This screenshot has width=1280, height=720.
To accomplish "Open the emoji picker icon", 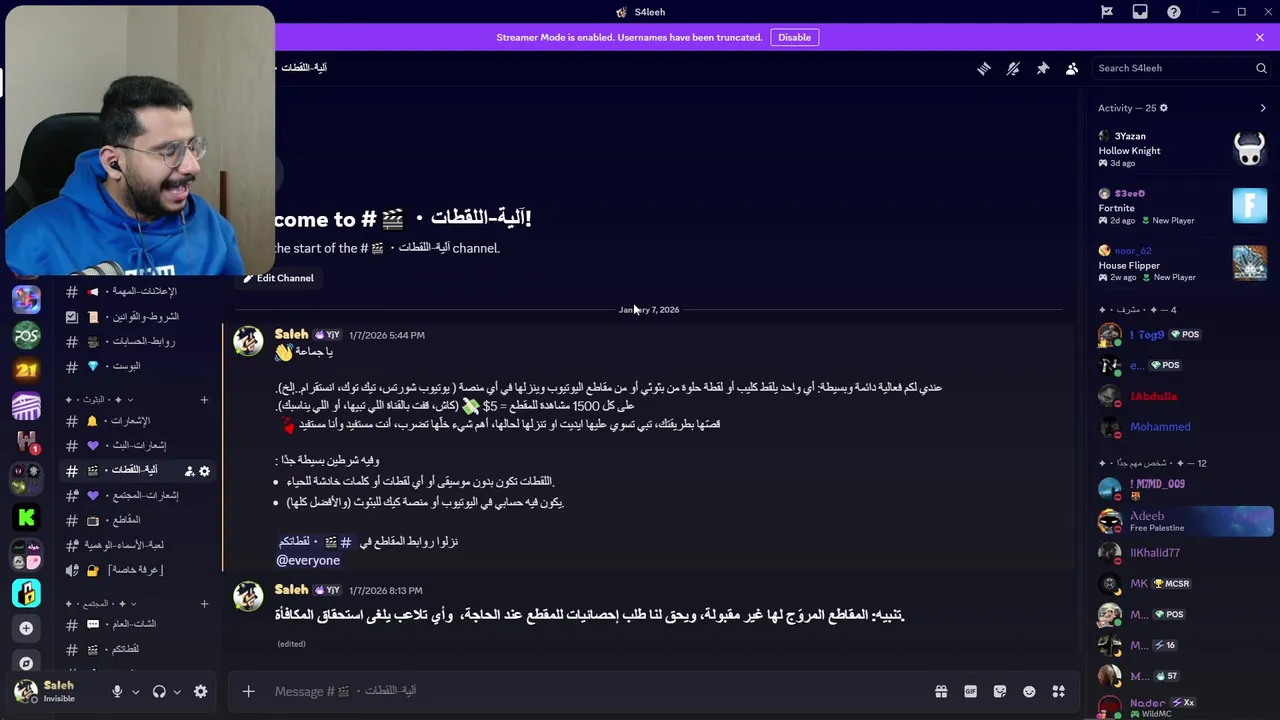I will click(x=1029, y=691).
